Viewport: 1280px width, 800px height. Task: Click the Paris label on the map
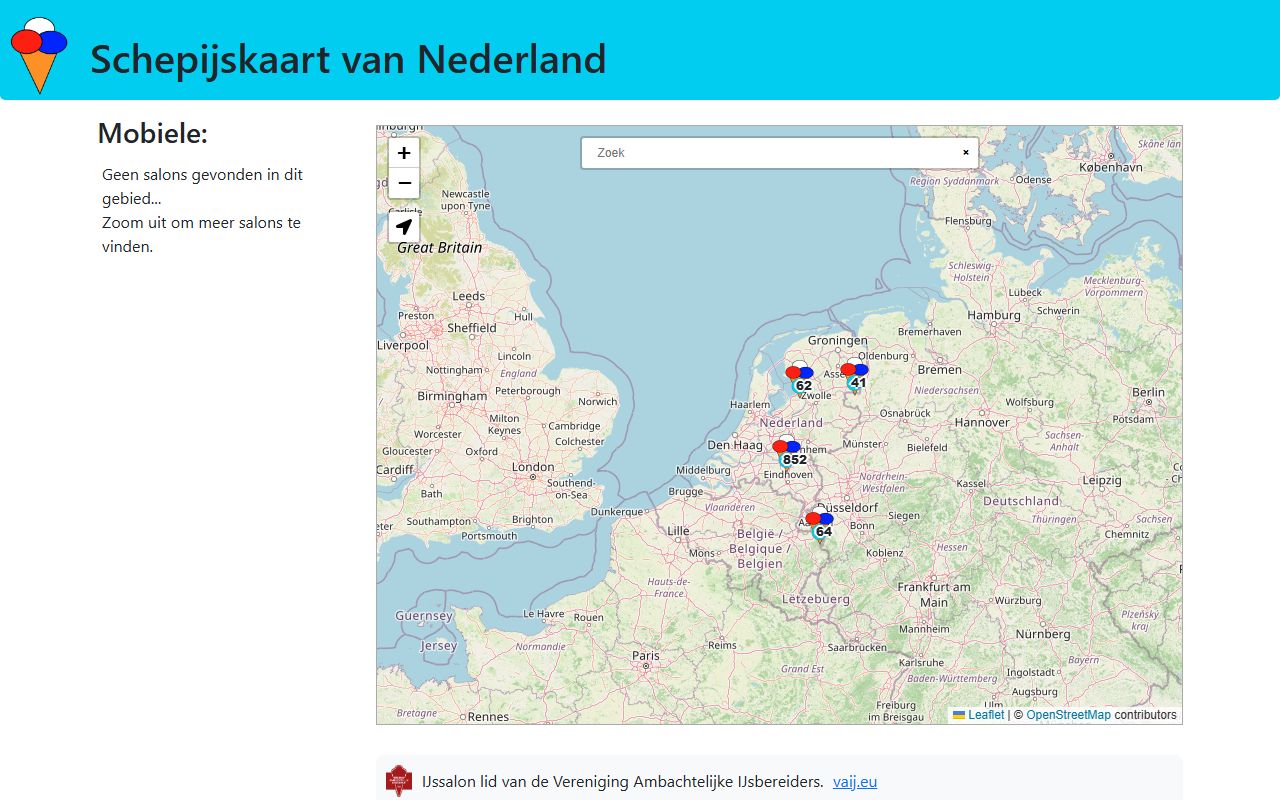click(646, 656)
